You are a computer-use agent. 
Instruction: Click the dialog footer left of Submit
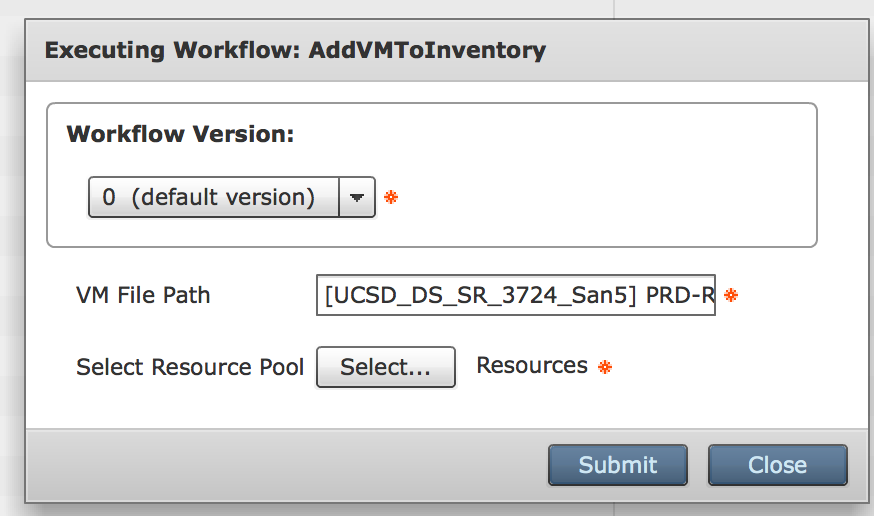(x=279, y=465)
